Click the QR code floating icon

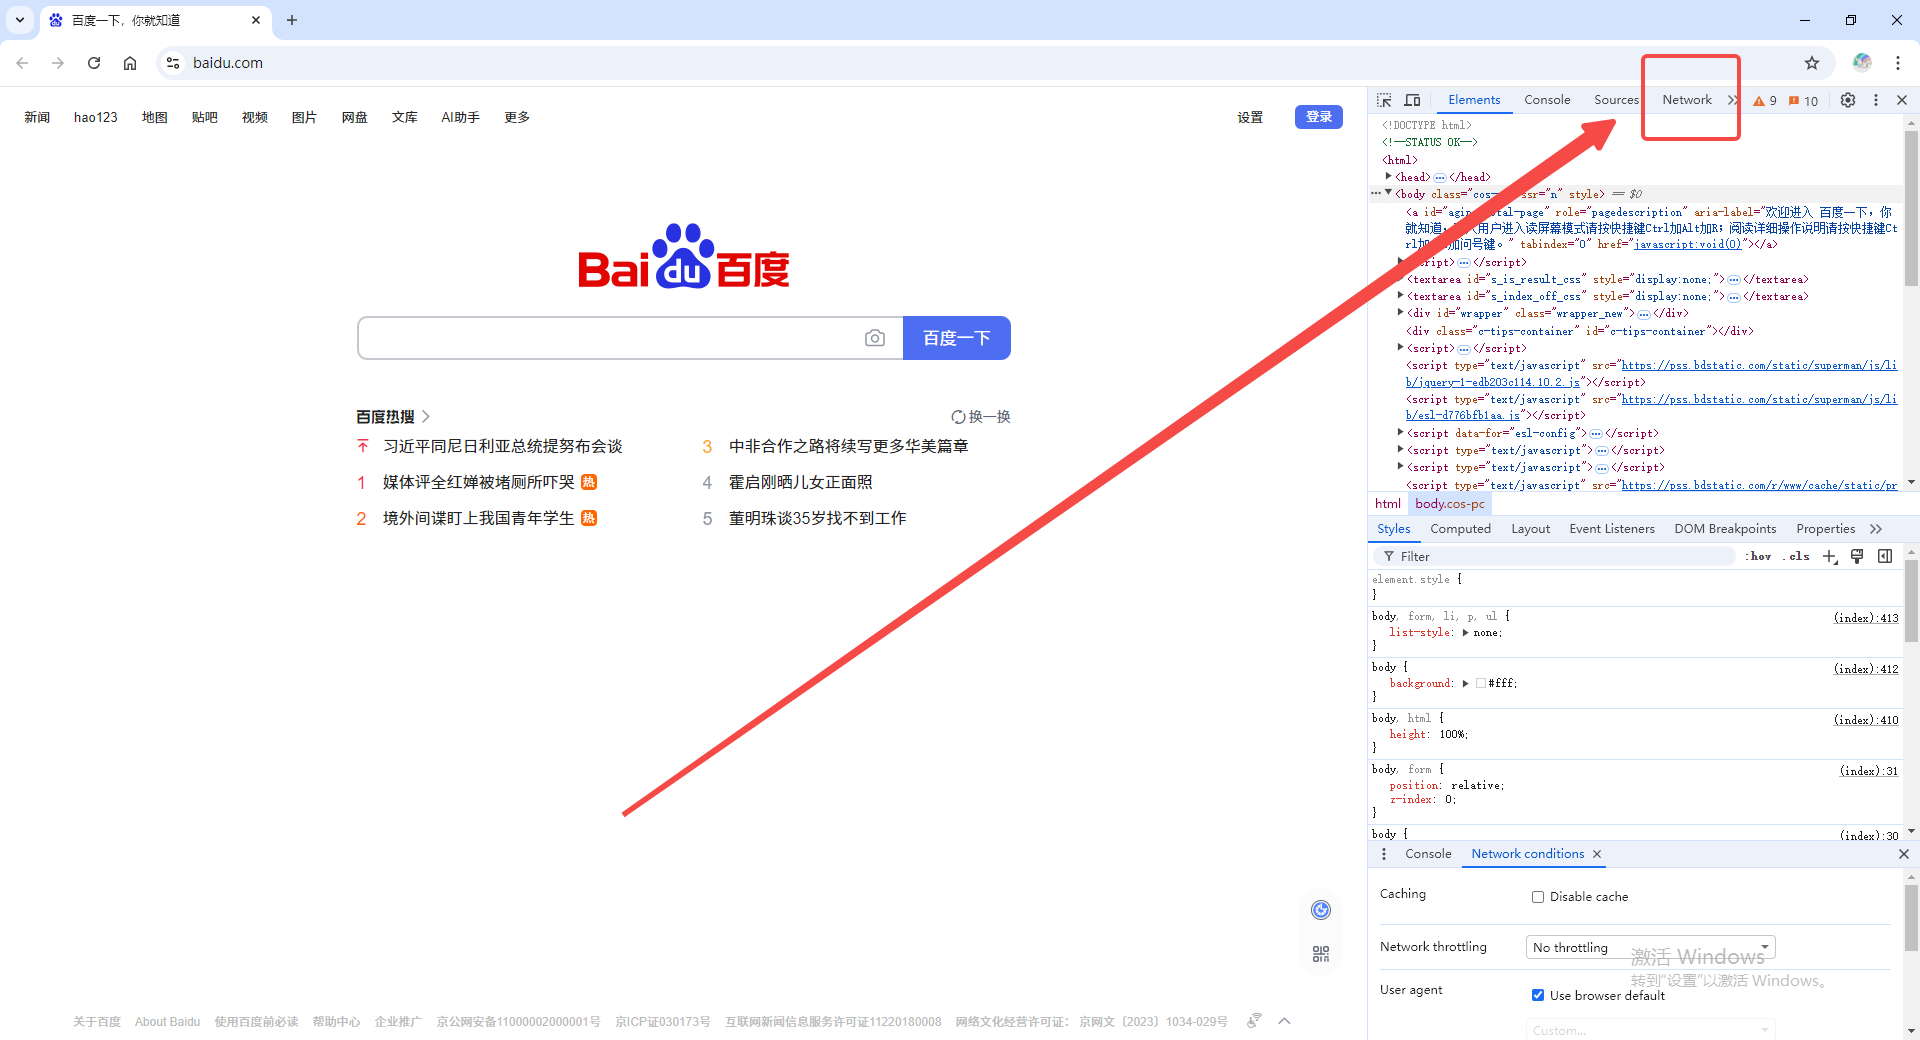[x=1321, y=954]
